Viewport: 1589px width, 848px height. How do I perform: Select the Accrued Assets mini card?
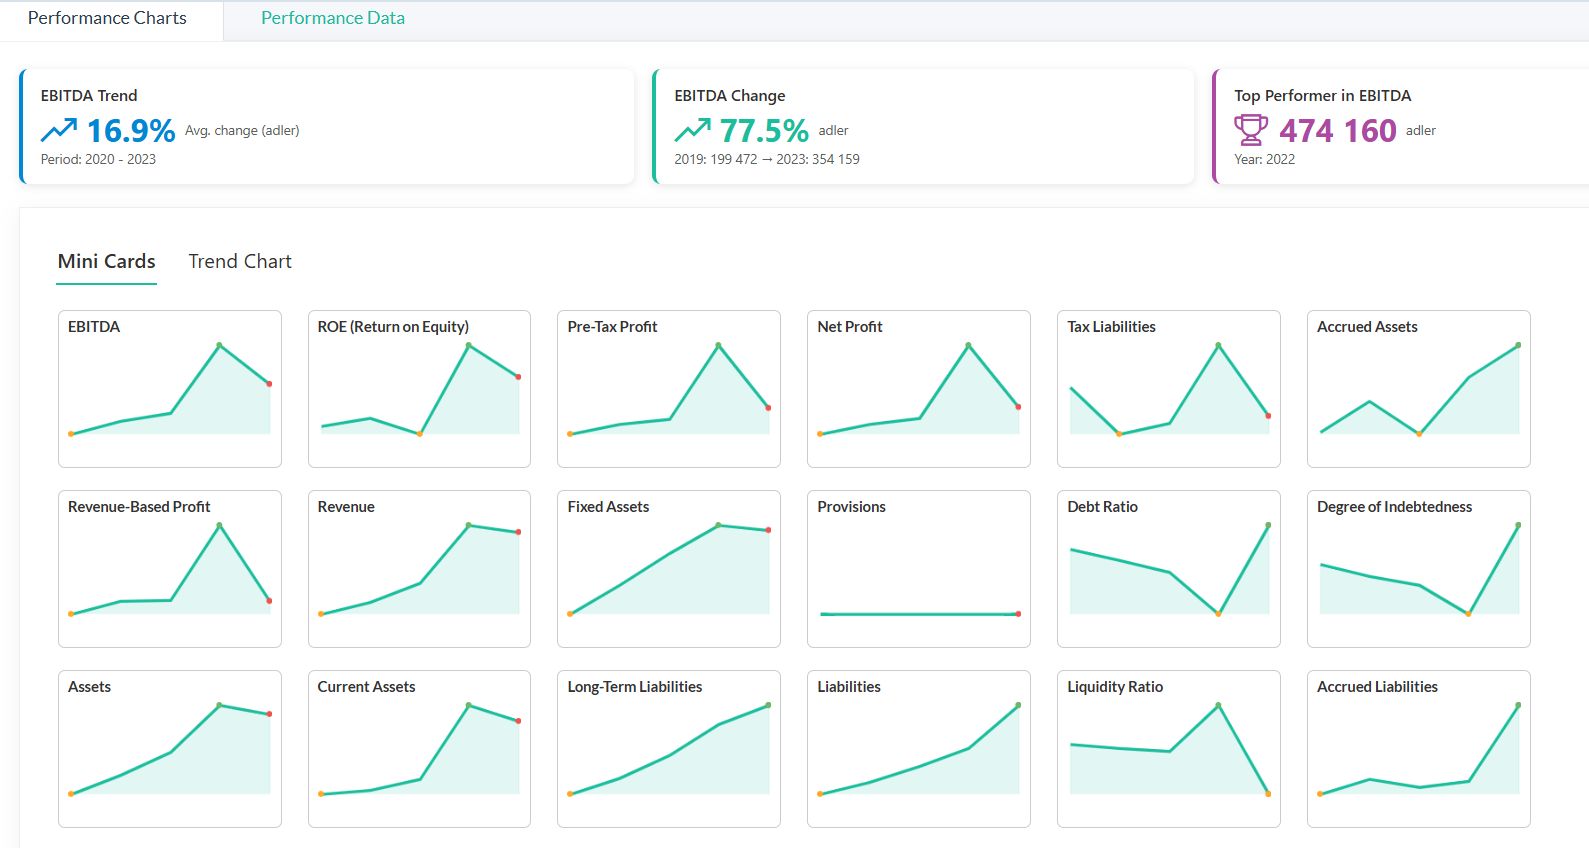[1418, 389]
